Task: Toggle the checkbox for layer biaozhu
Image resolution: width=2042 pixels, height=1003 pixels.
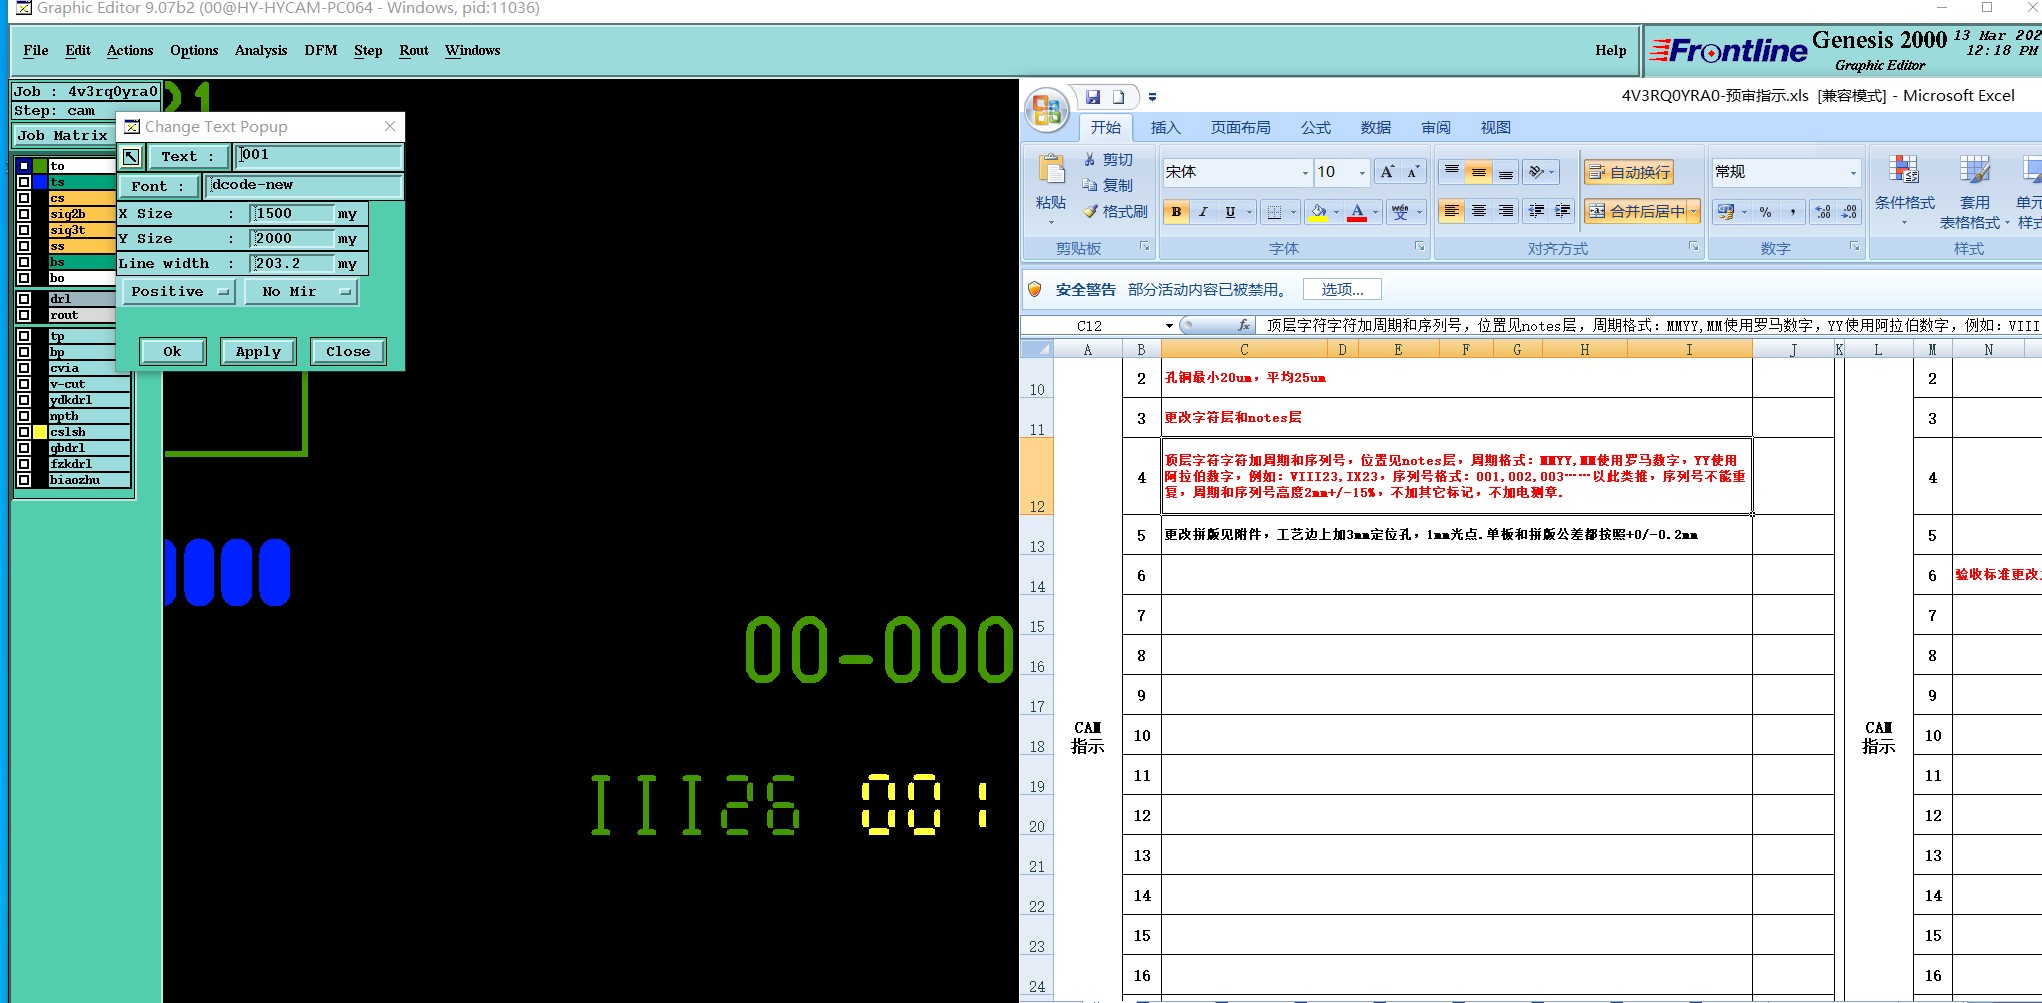Action: 24,480
